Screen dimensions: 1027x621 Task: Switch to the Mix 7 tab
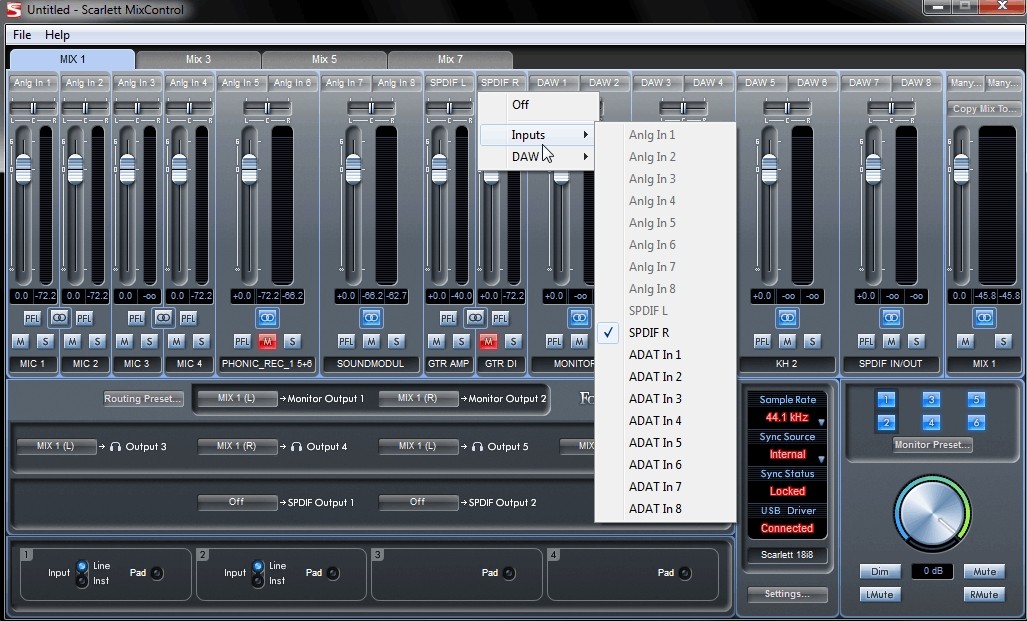coord(450,60)
